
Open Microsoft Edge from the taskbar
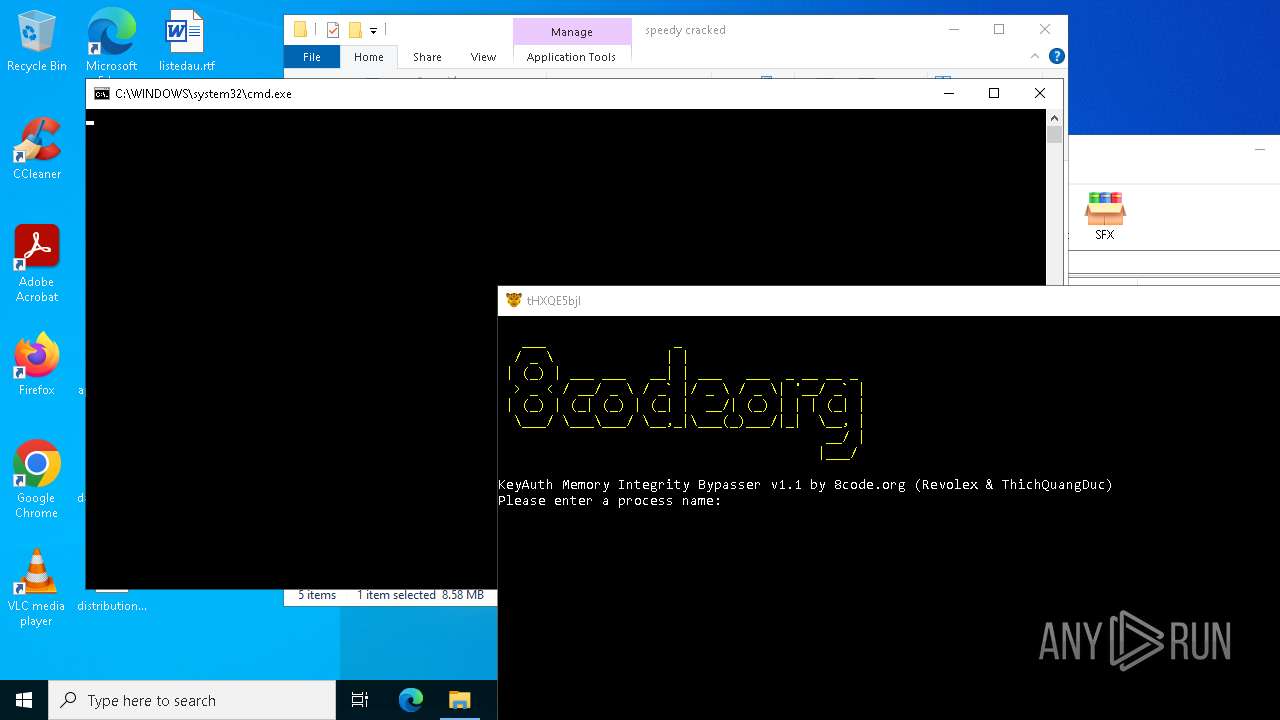coord(411,700)
